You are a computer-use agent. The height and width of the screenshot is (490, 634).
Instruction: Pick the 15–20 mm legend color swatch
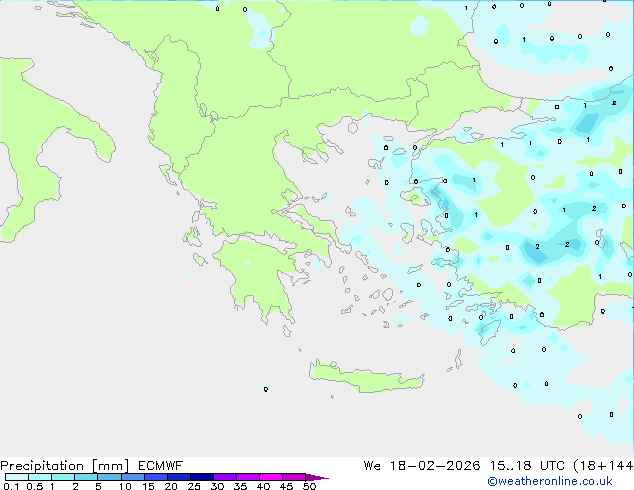tap(156, 477)
